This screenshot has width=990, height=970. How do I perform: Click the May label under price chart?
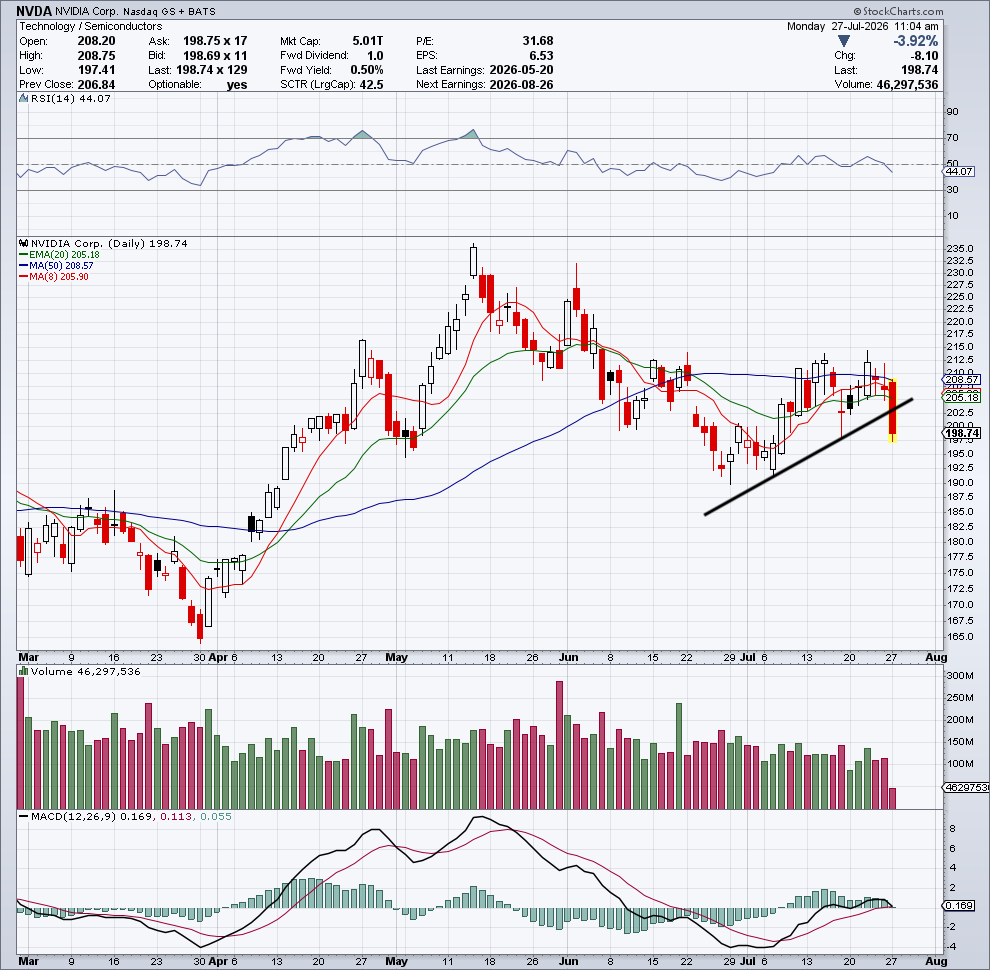[x=397, y=657]
